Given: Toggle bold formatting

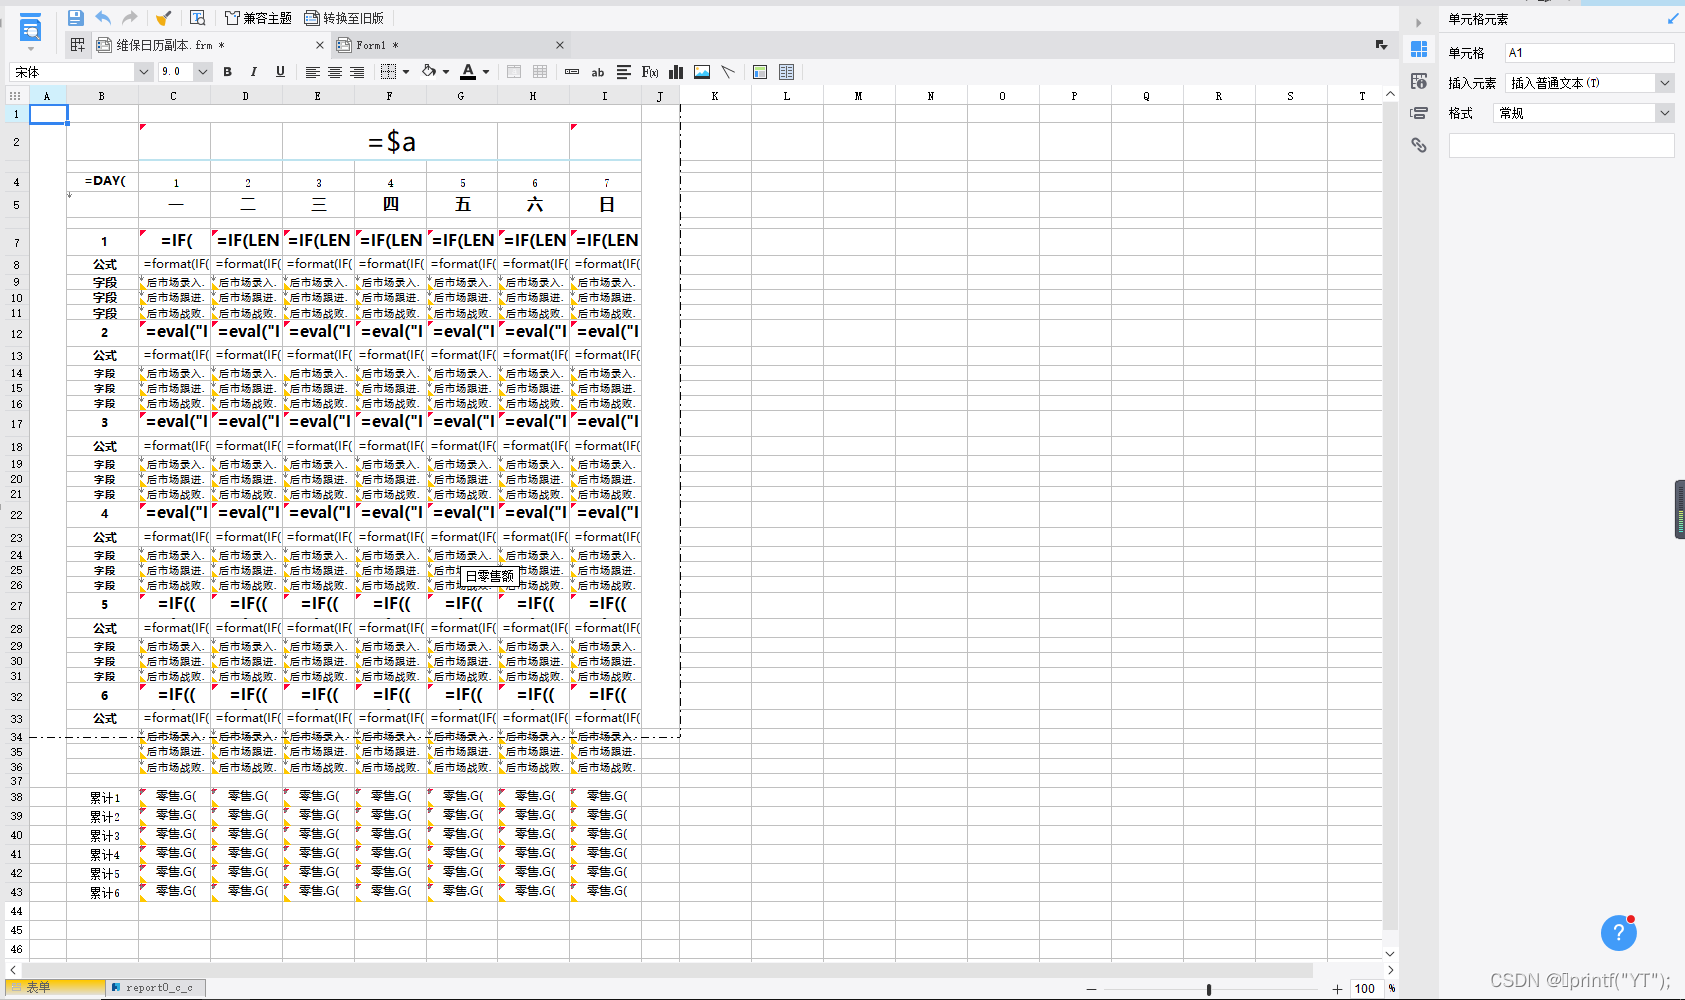Looking at the screenshot, I should 227,72.
